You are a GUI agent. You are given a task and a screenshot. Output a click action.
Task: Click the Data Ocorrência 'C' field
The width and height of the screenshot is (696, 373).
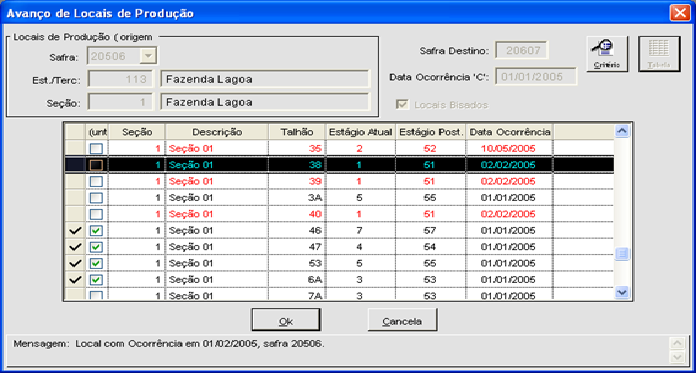536,76
